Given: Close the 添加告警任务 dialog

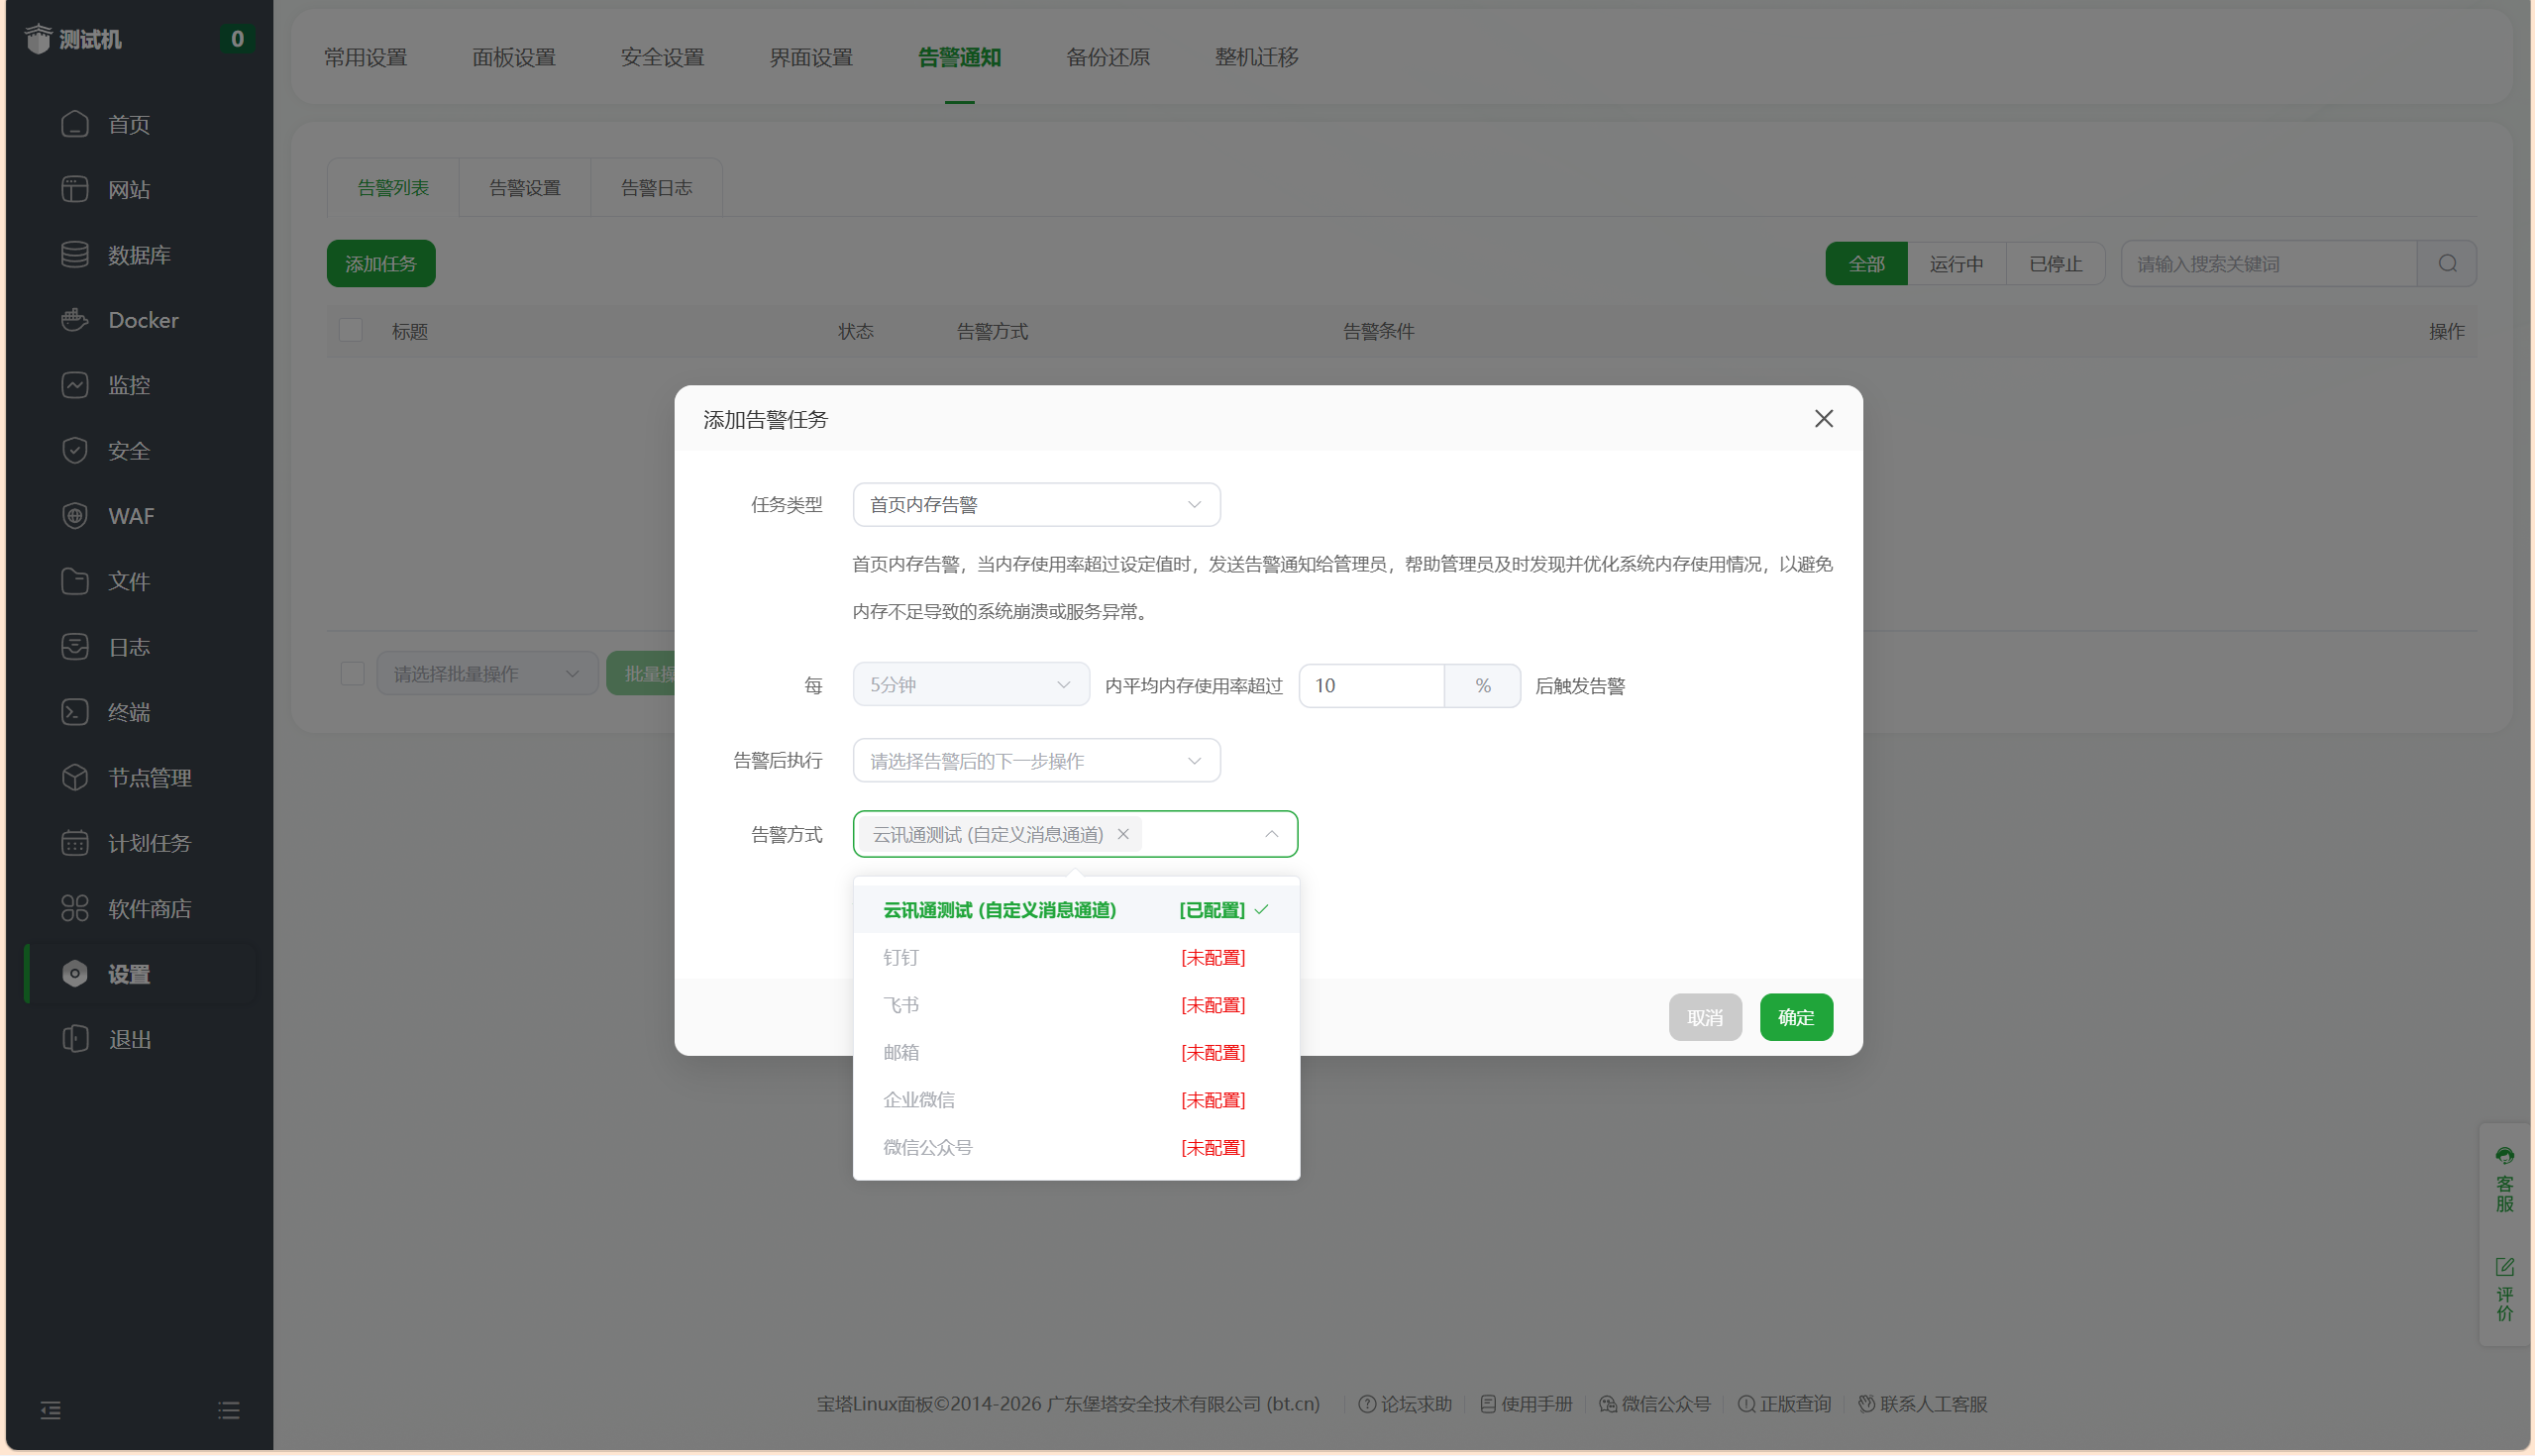Looking at the screenshot, I should click(x=1824, y=419).
